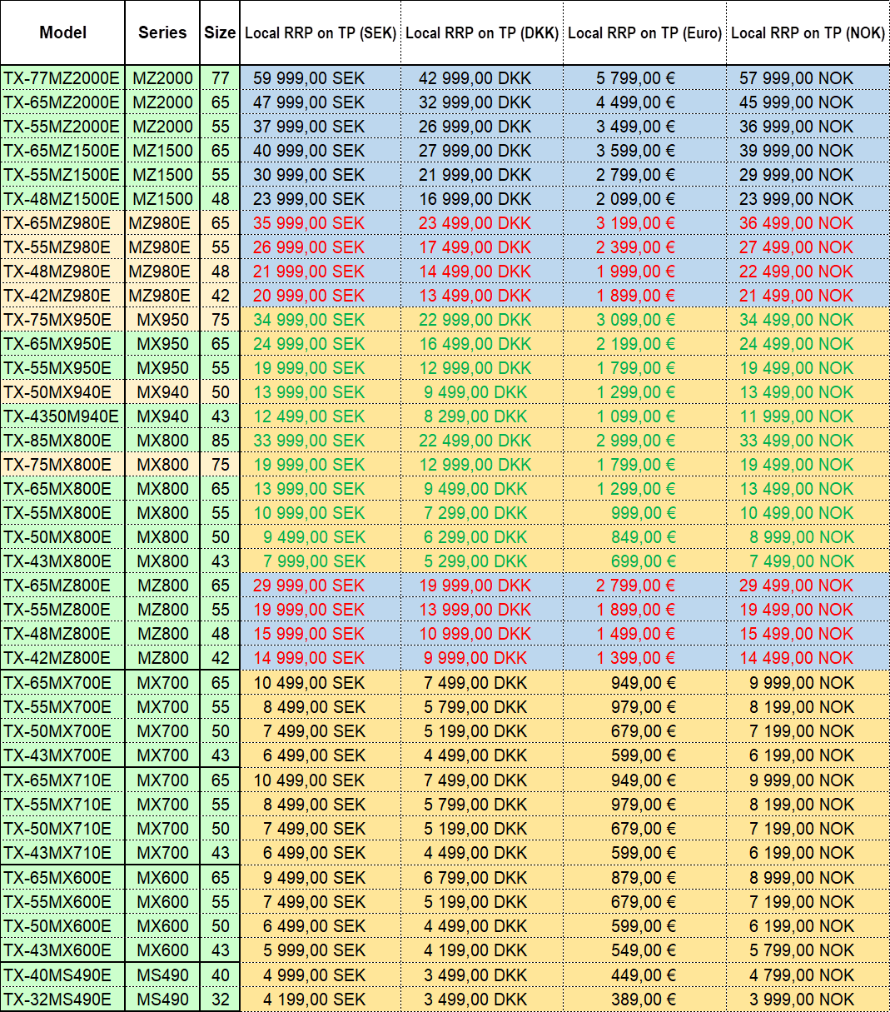
Task: Click the 27 999,00 DKK cell
Action: pos(481,150)
